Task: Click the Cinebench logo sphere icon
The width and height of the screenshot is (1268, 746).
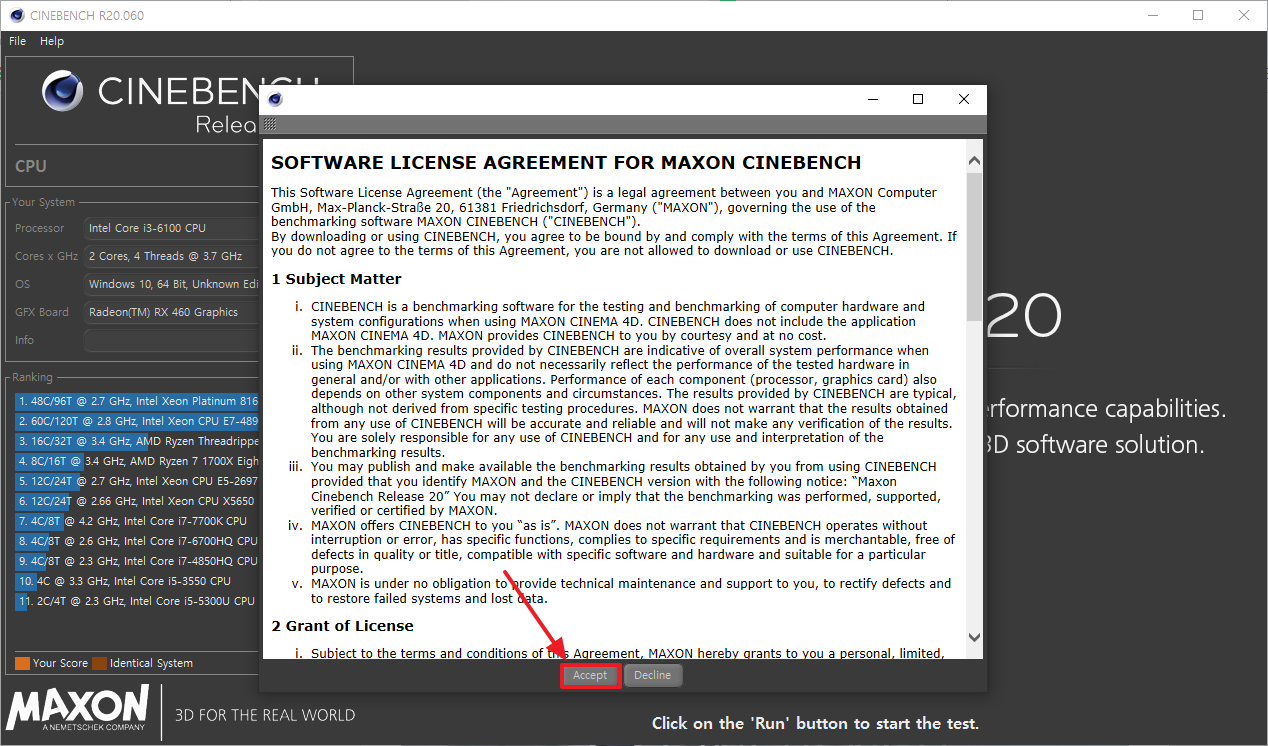Action: 63,91
